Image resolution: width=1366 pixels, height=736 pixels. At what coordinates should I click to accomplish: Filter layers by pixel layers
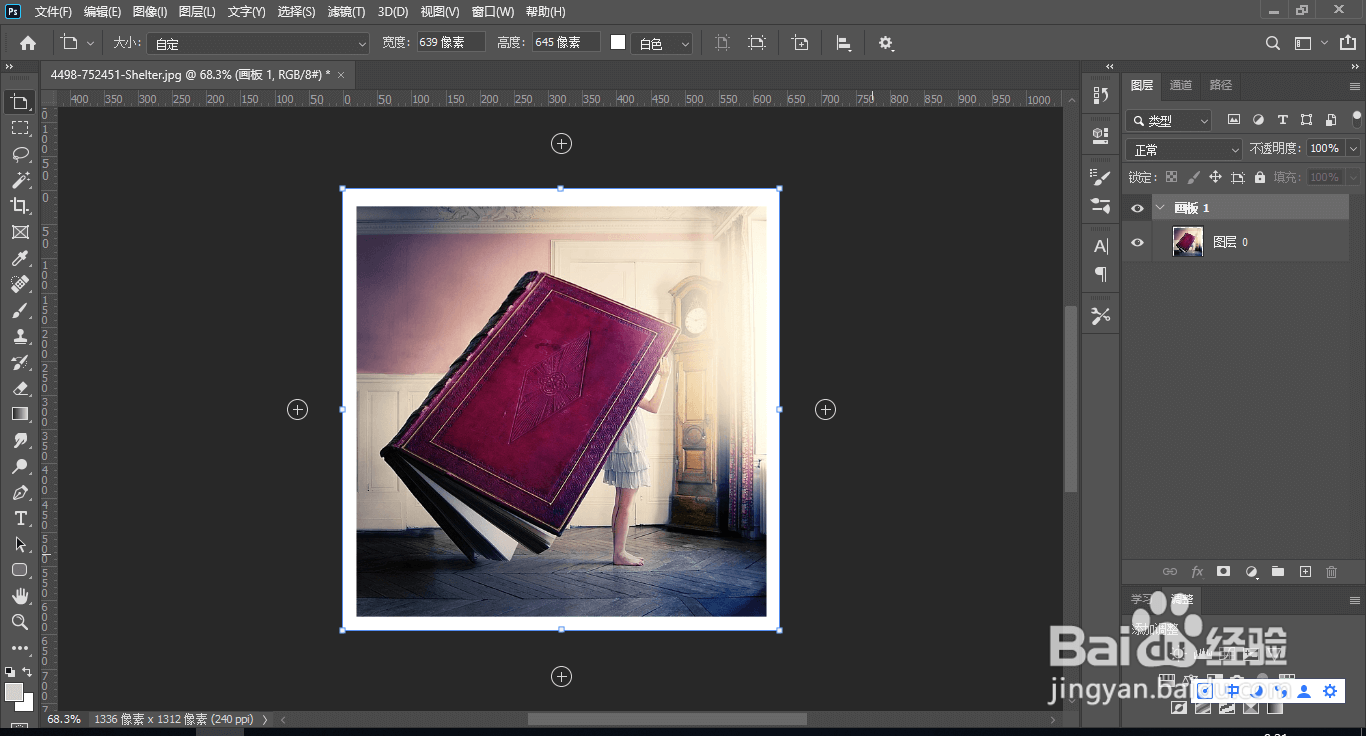click(x=1234, y=120)
